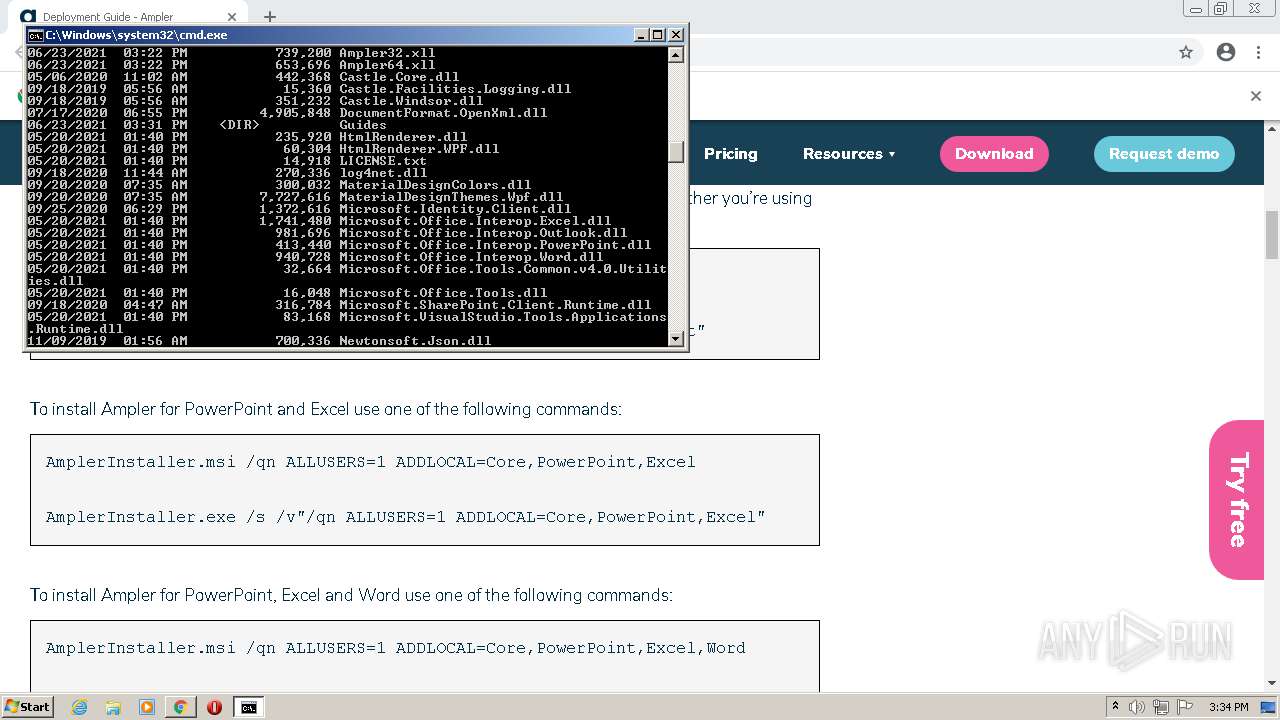Expand the Resources dropdown menu

[x=849, y=154]
